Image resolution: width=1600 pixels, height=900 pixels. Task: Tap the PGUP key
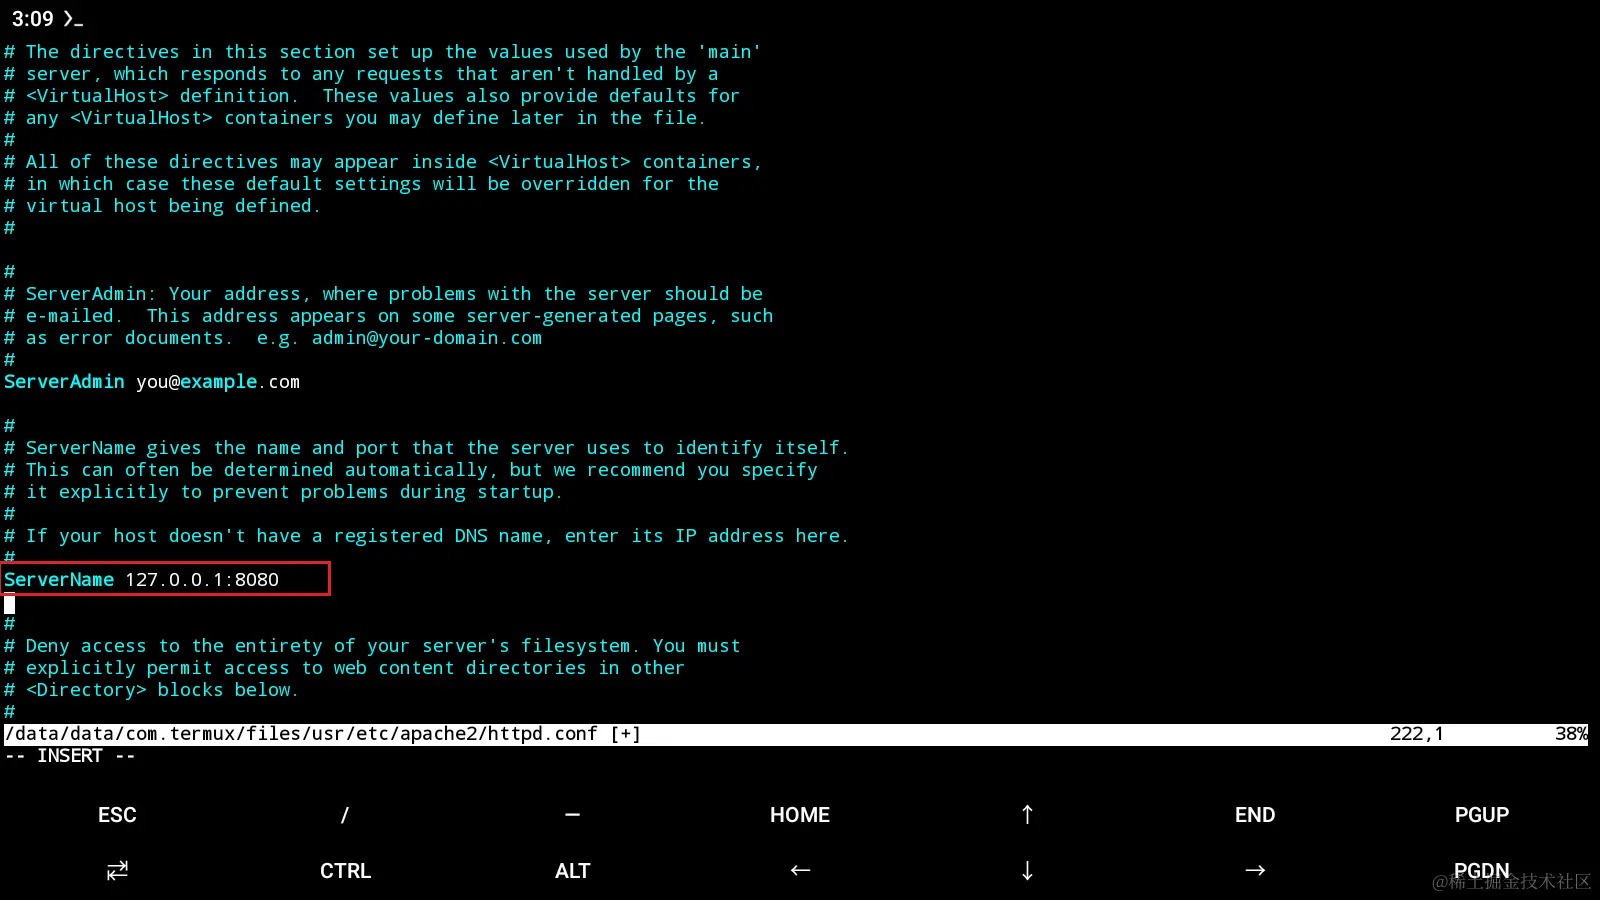click(1482, 815)
